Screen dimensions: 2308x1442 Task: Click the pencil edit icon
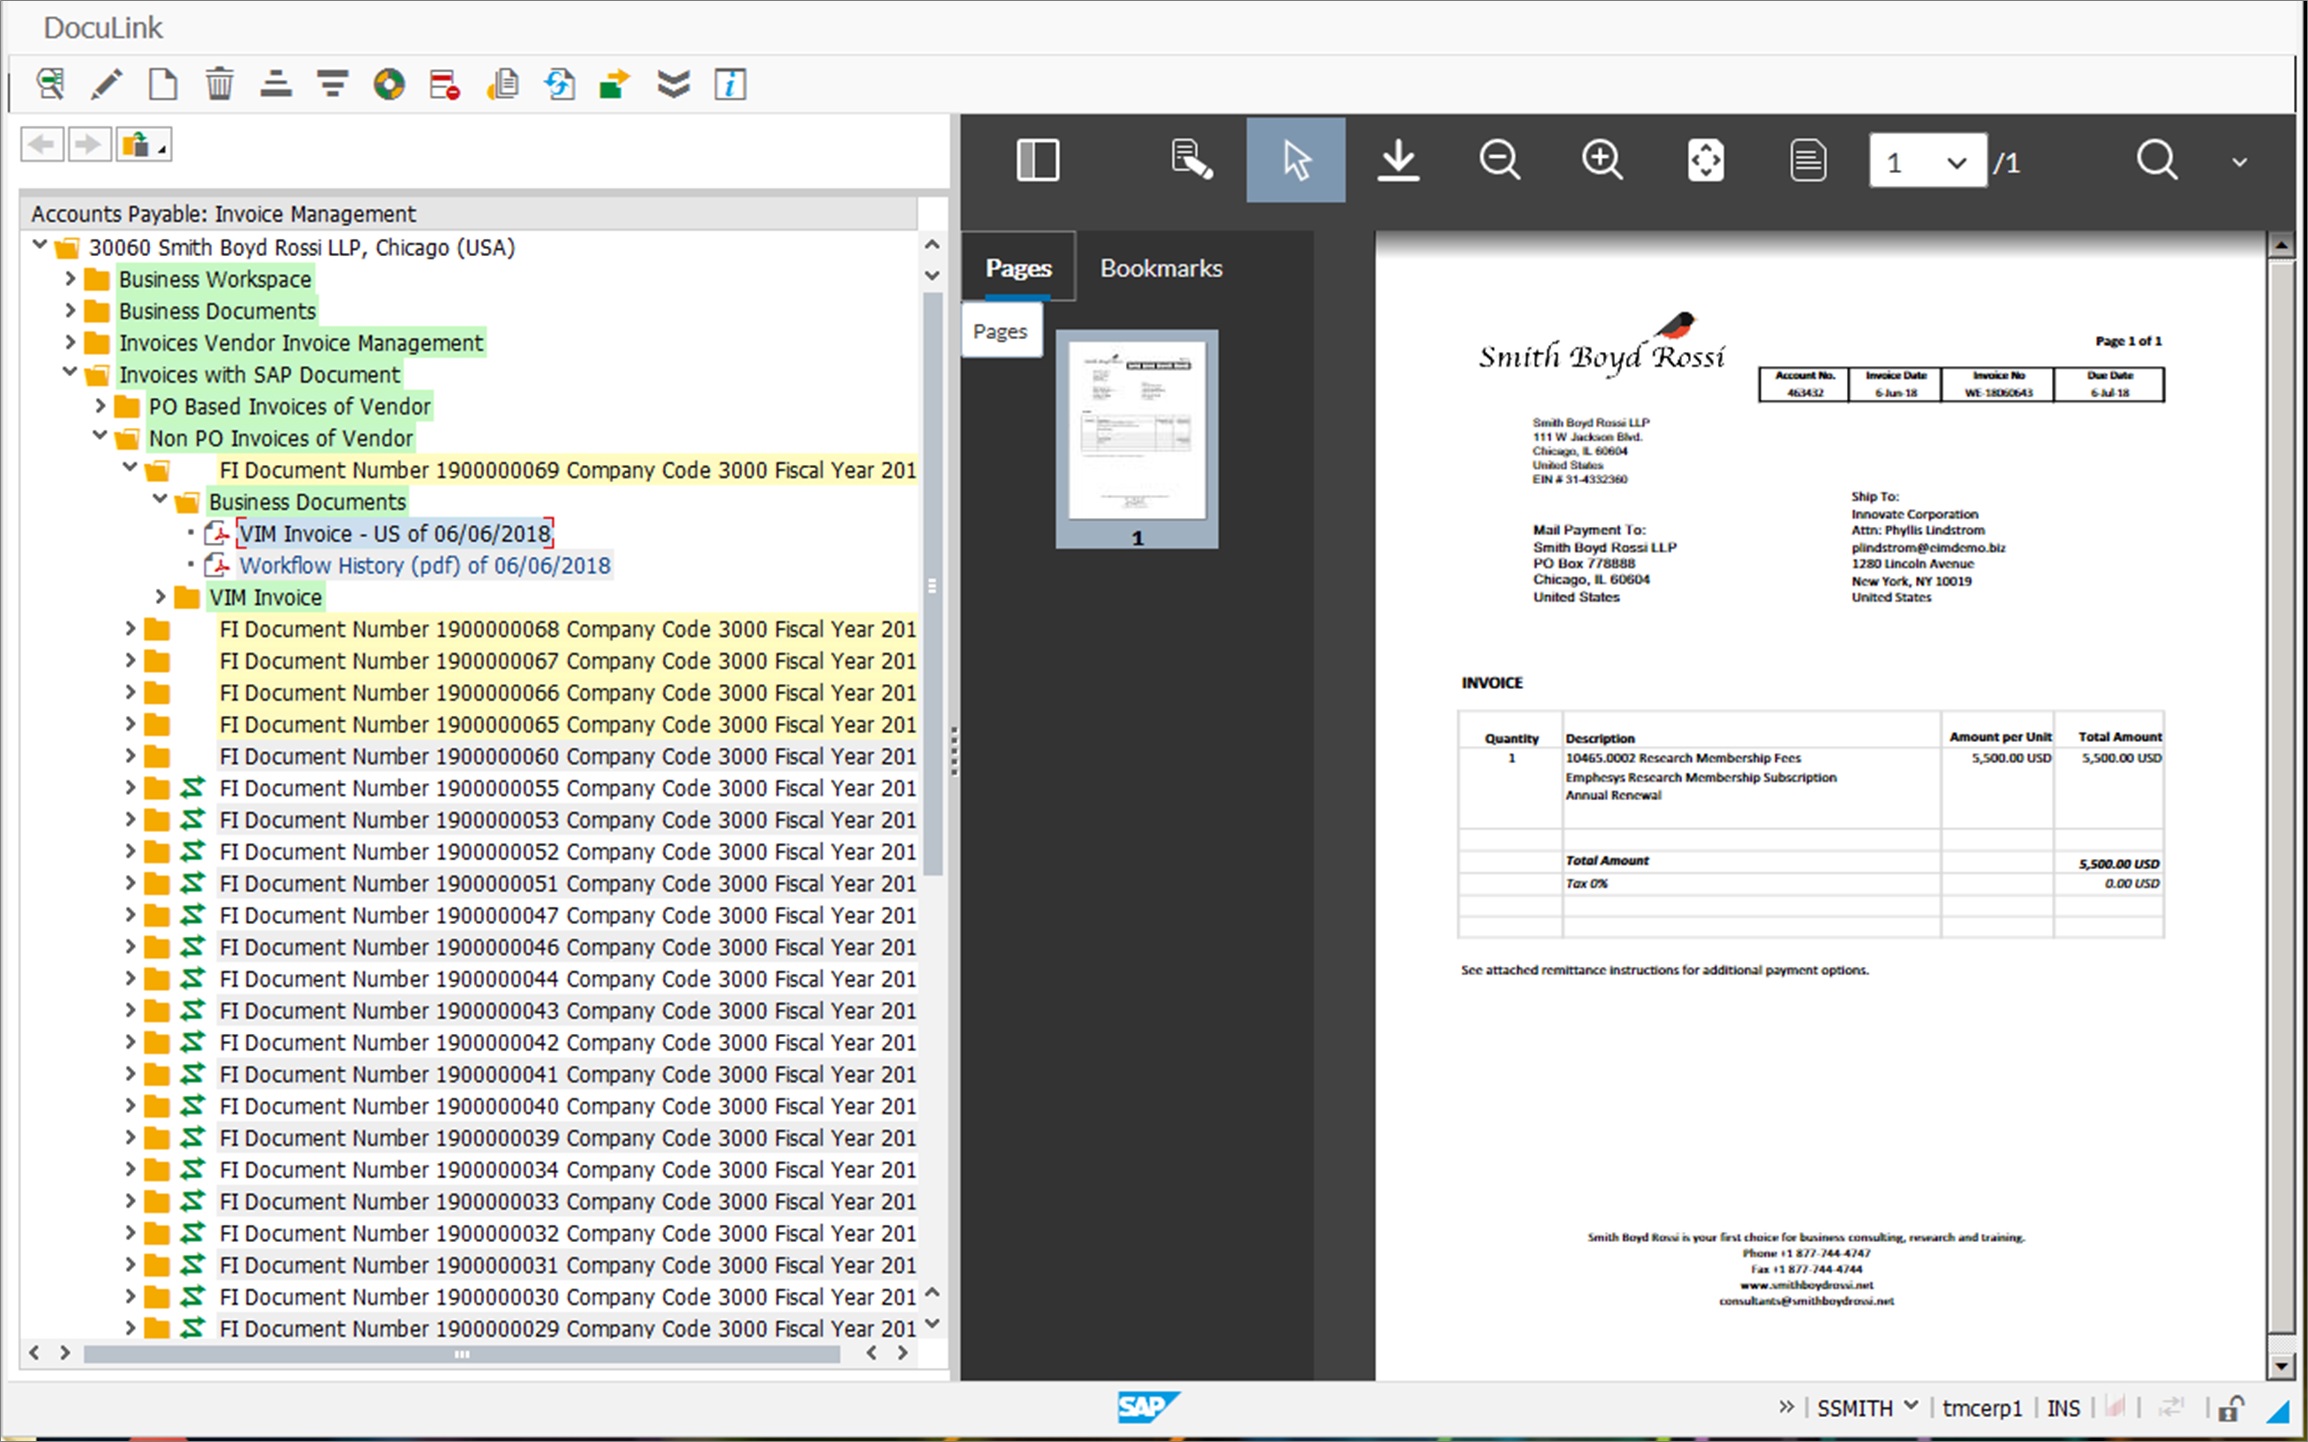click(106, 84)
